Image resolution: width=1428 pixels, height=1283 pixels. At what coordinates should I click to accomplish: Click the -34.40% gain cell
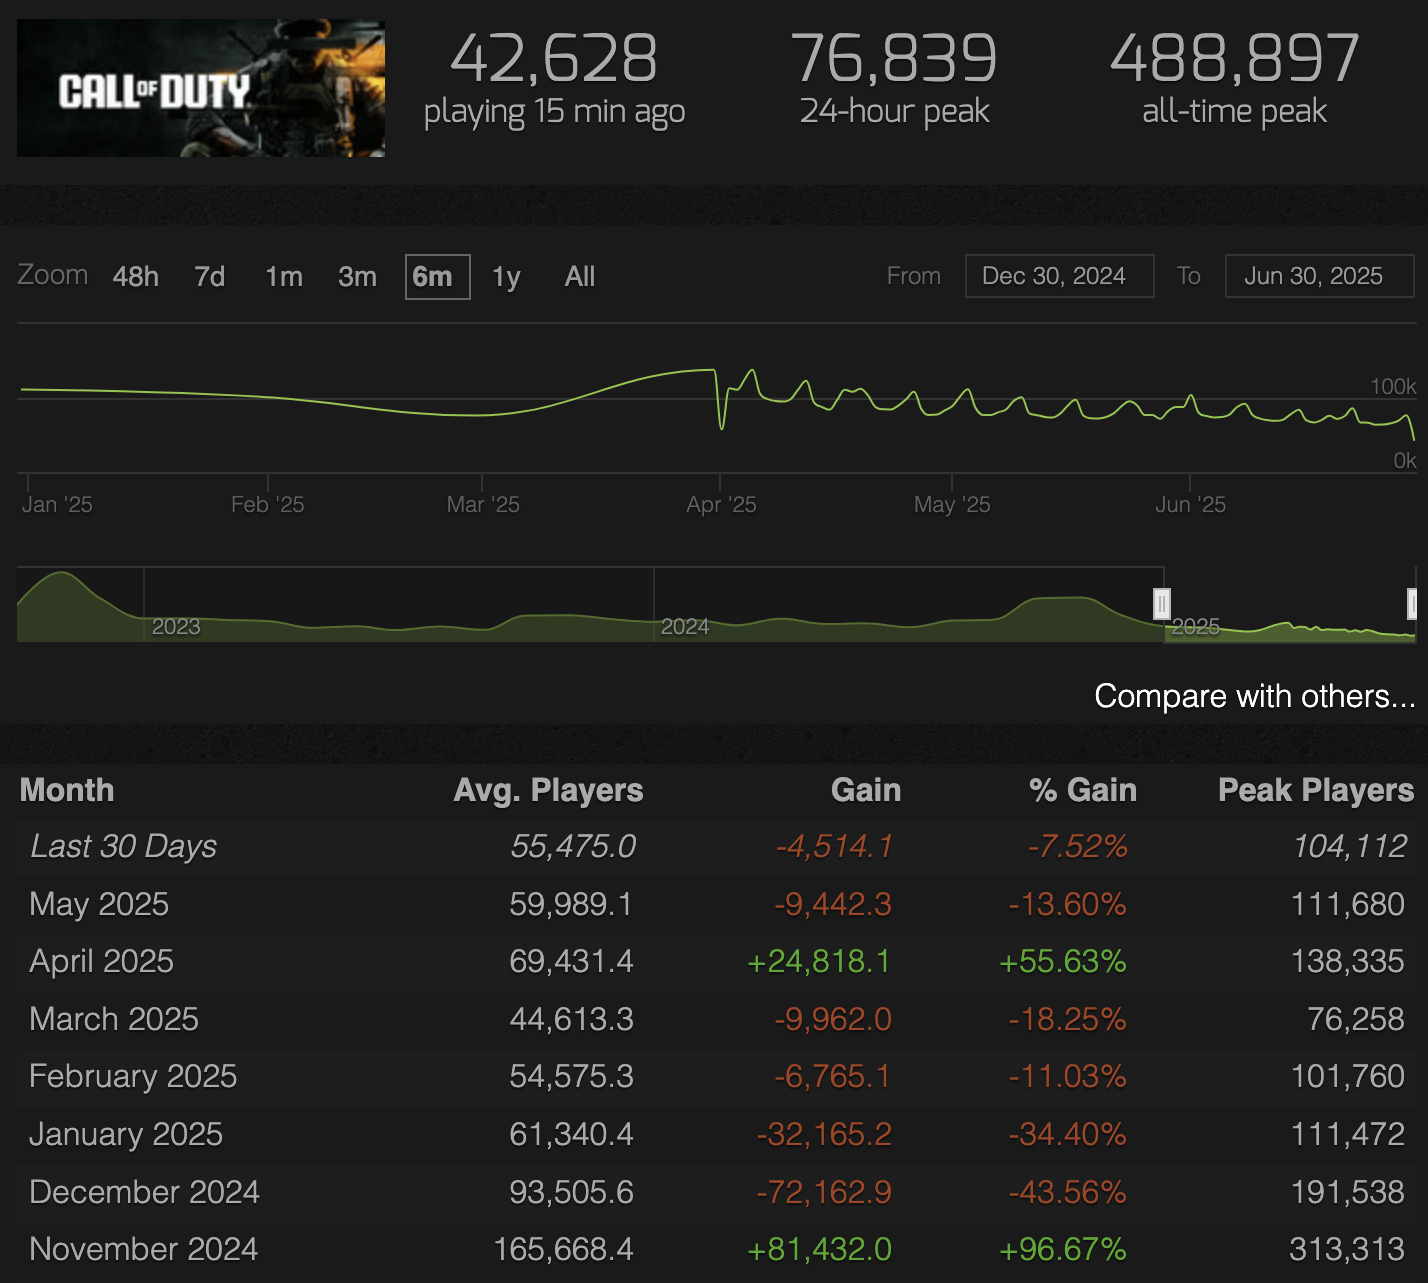[1067, 1134]
